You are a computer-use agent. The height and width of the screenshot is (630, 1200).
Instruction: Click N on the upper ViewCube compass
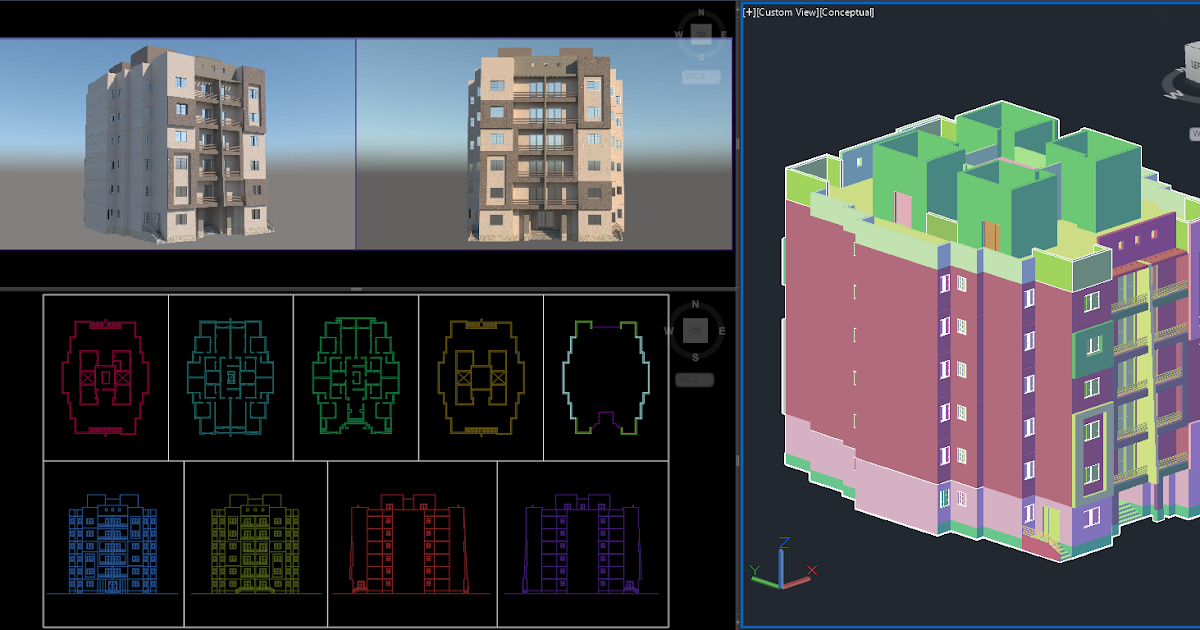click(x=701, y=12)
